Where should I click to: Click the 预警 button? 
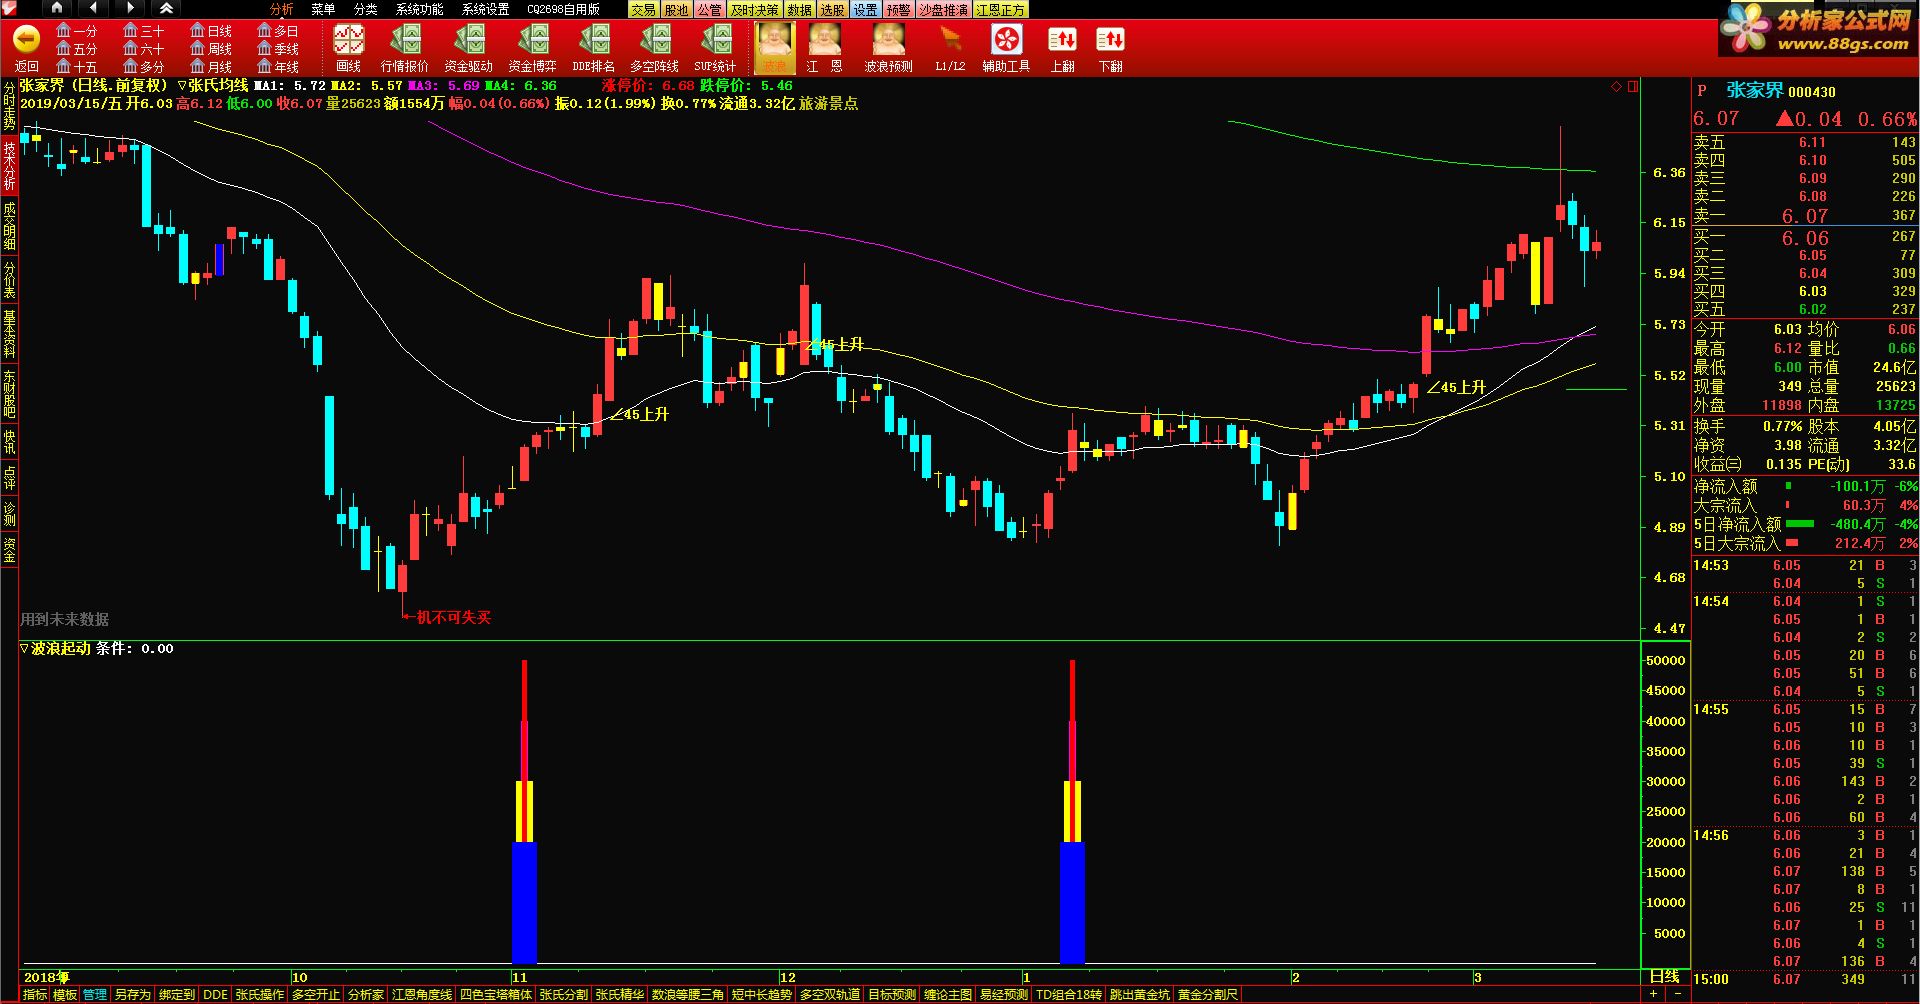(898, 9)
